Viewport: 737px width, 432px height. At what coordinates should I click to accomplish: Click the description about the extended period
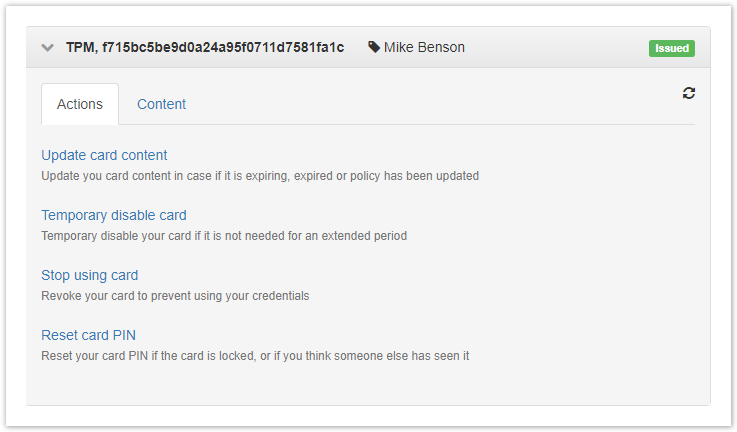[x=224, y=236]
